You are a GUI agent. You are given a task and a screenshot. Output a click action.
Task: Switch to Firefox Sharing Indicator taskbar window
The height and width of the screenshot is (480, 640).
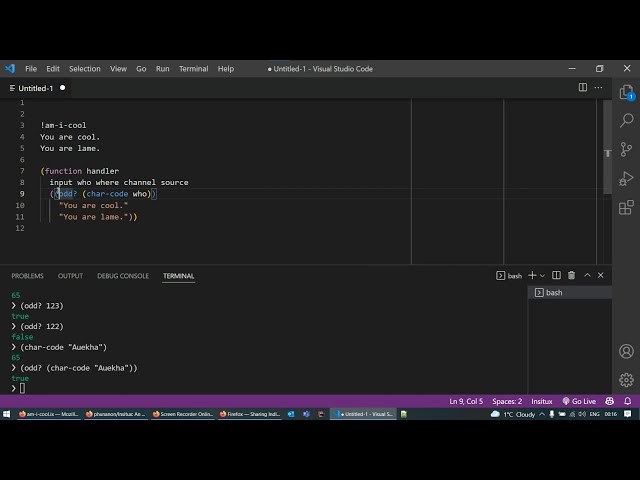point(249,414)
